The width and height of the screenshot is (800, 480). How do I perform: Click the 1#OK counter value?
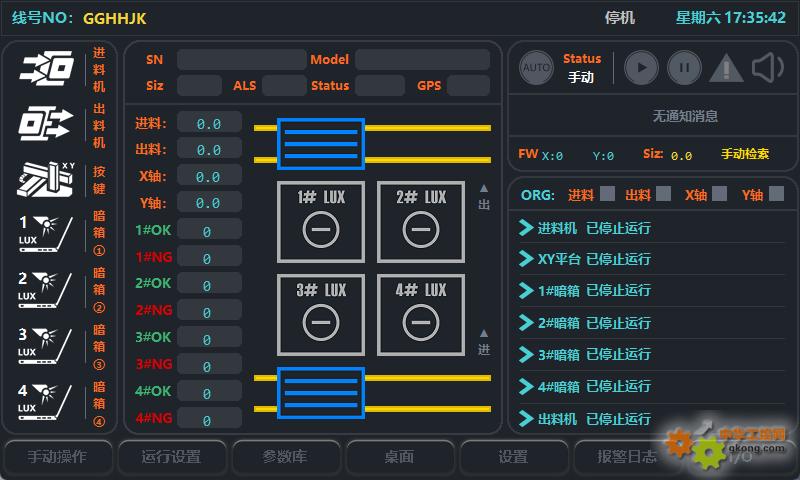click(x=209, y=231)
